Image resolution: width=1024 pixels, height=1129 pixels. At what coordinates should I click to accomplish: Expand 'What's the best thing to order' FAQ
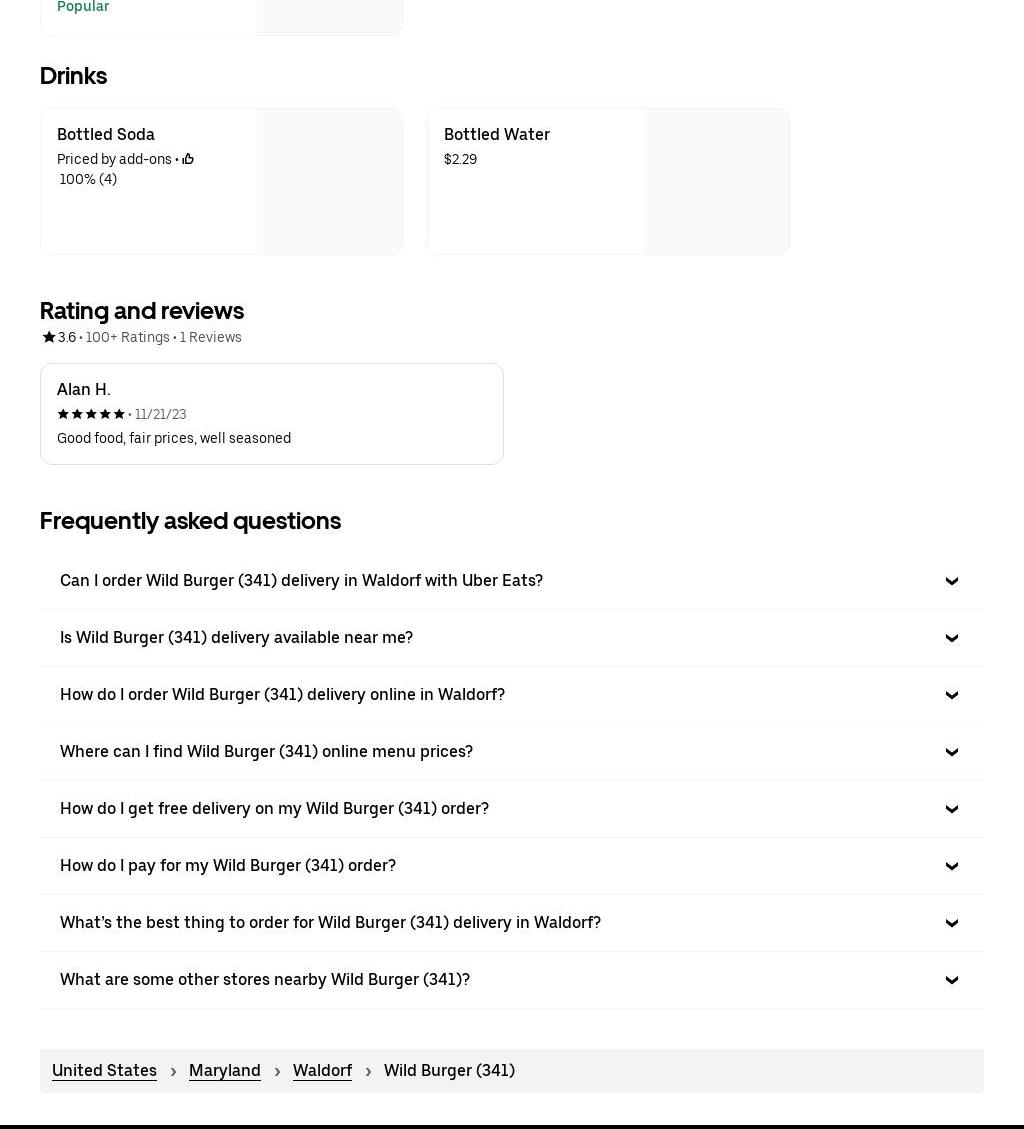coord(511,923)
